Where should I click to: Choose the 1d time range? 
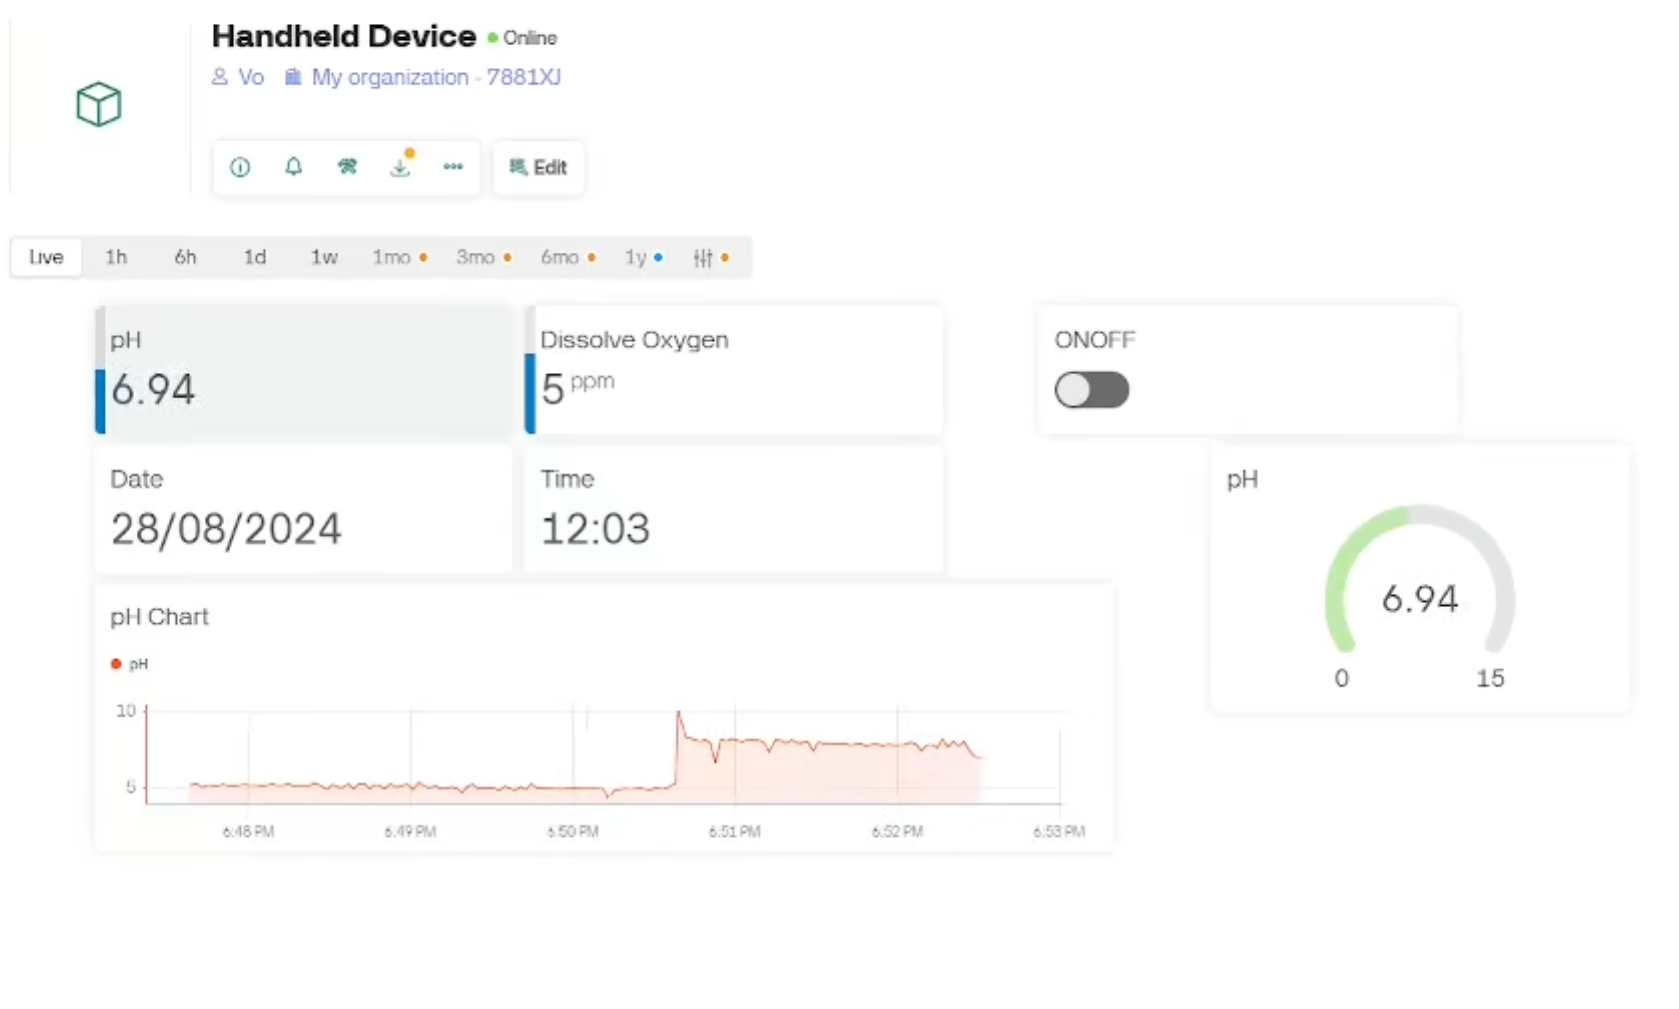pos(255,257)
